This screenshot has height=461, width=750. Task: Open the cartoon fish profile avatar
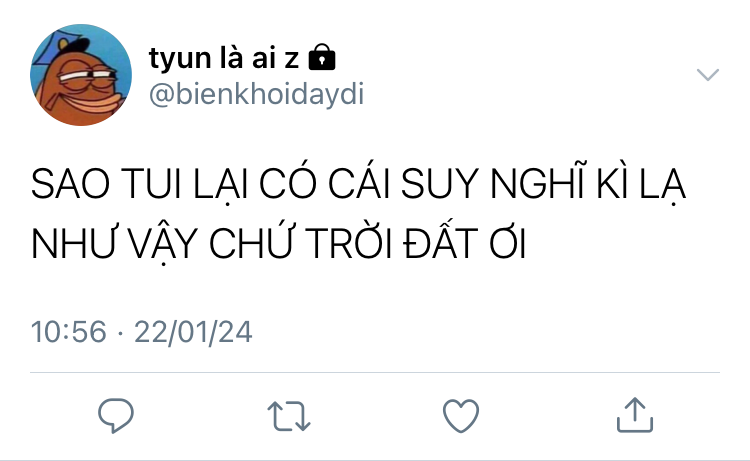(x=81, y=75)
